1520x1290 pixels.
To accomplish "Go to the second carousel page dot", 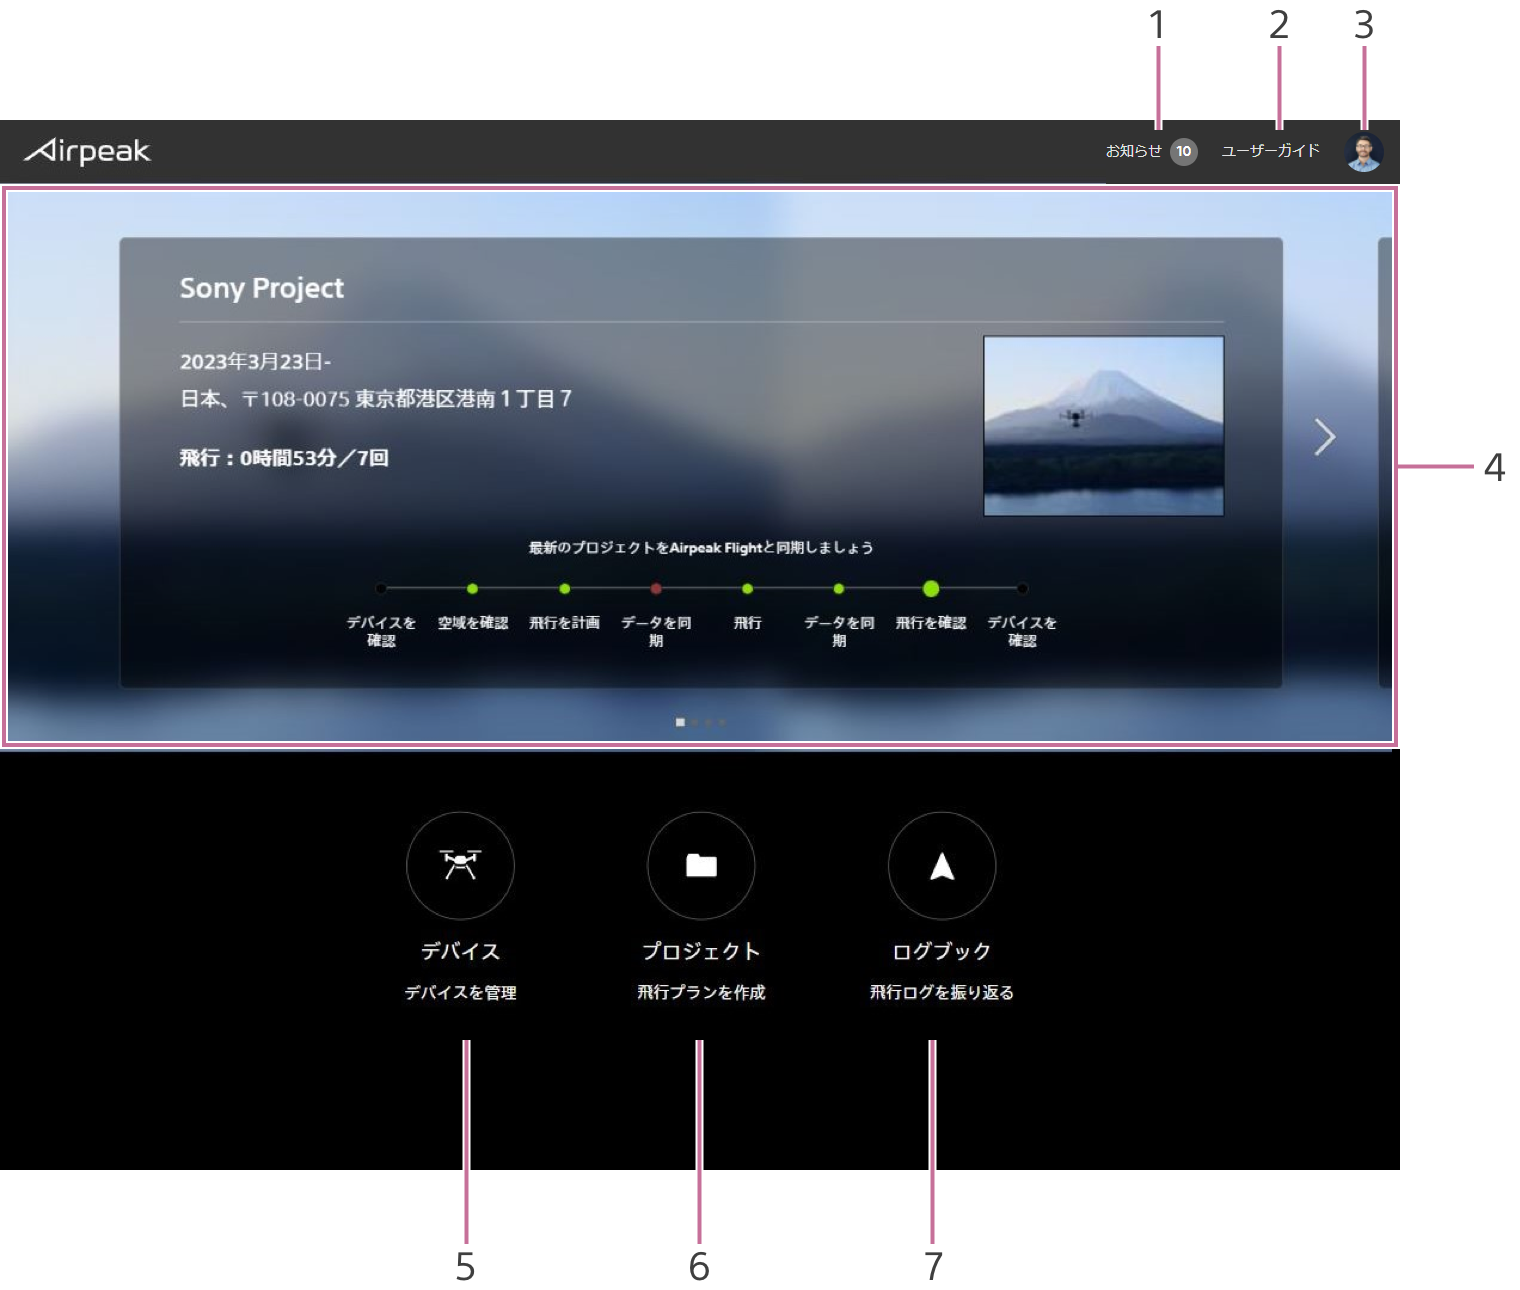I will click(694, 722).
